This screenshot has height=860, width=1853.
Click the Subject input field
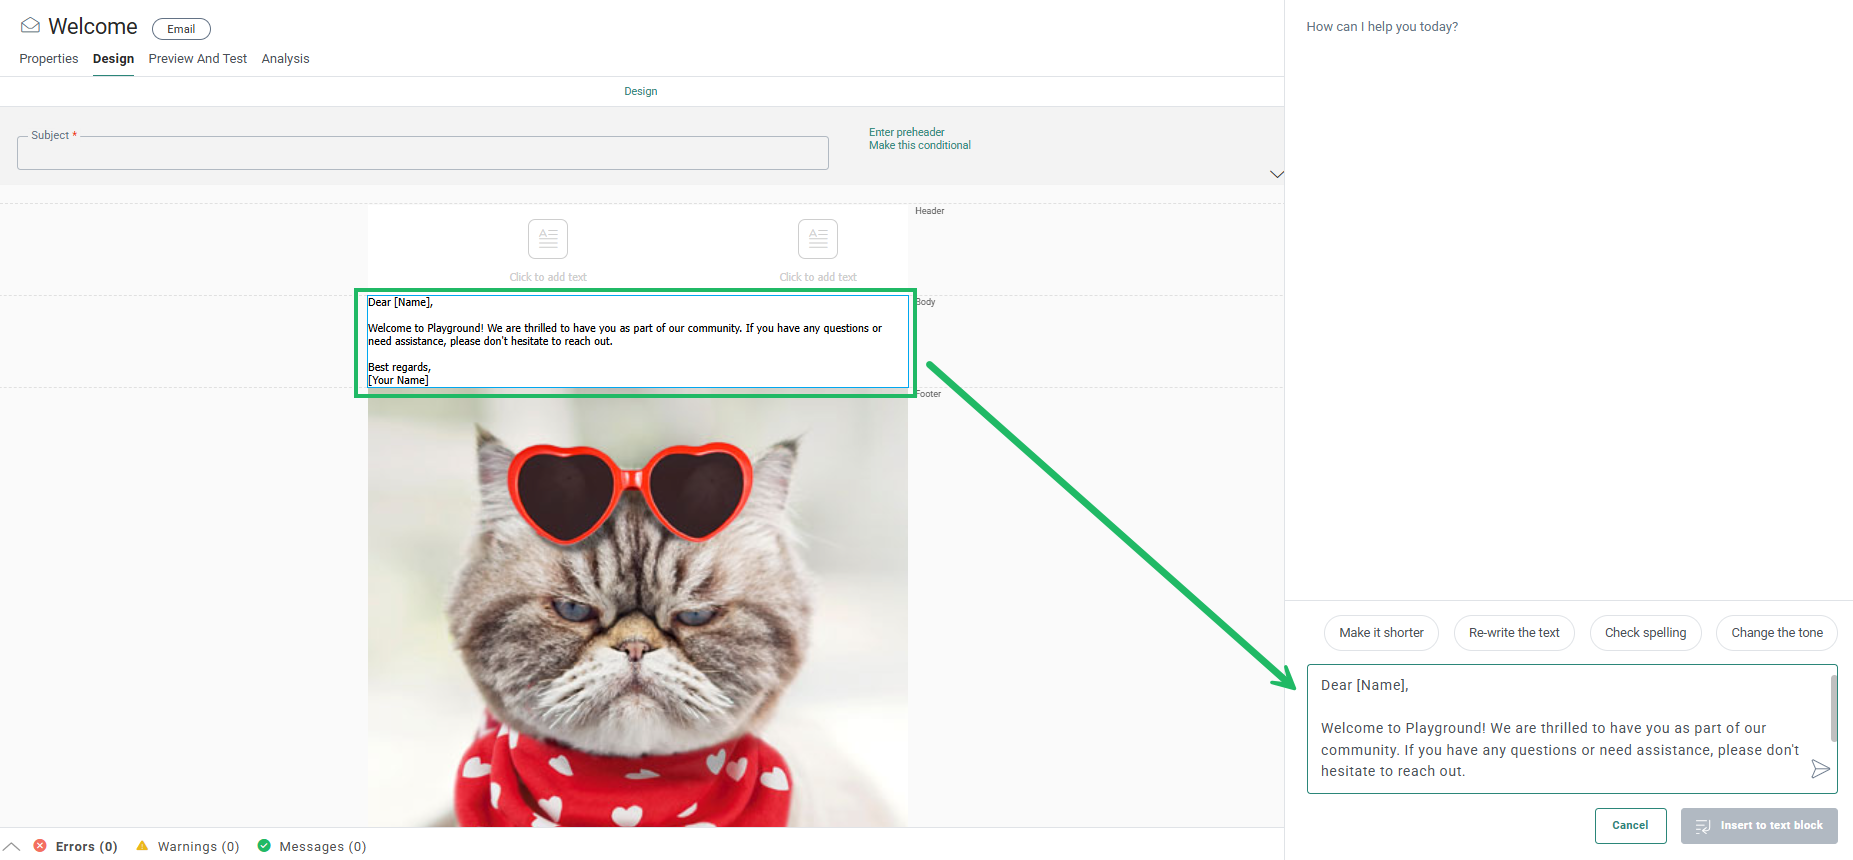tap(422, 154)
